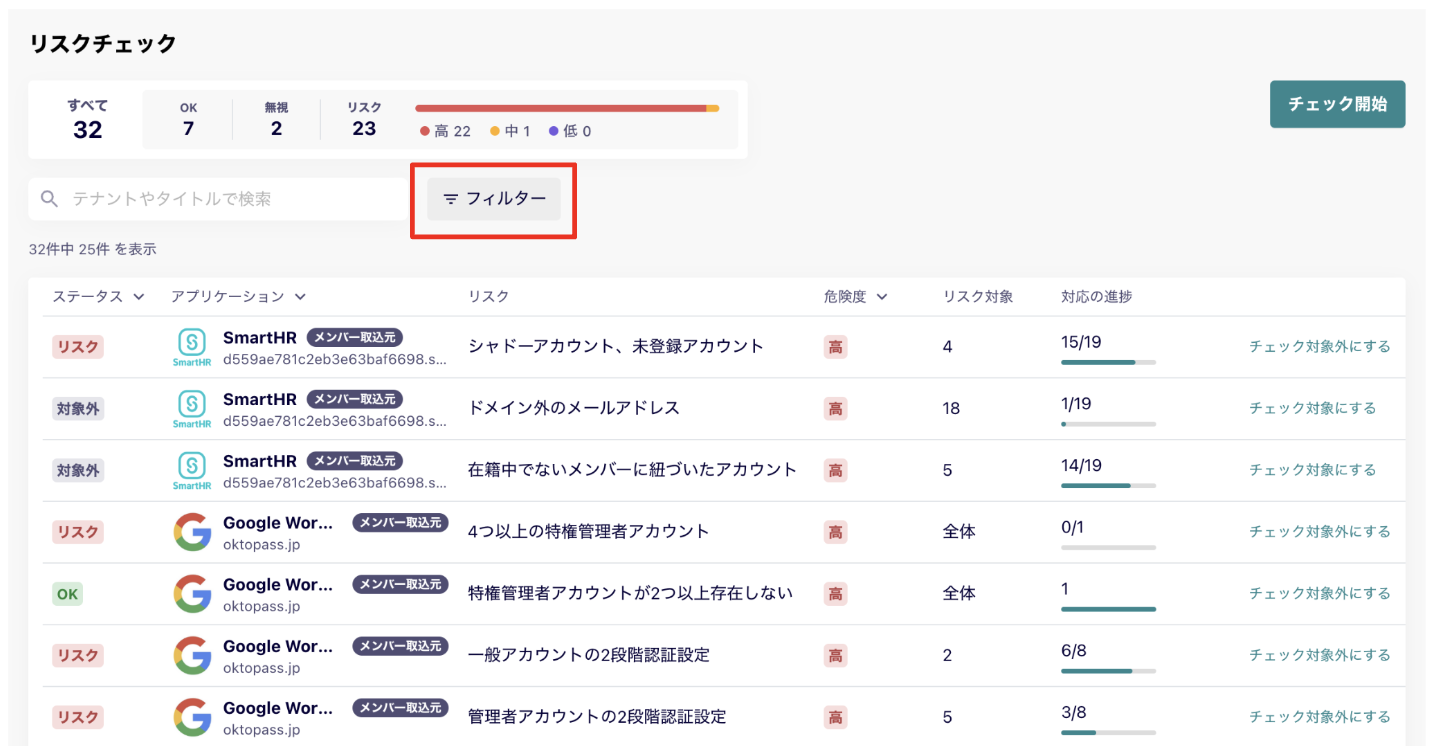Focus the tenant and title search field

tap(219, 199)
